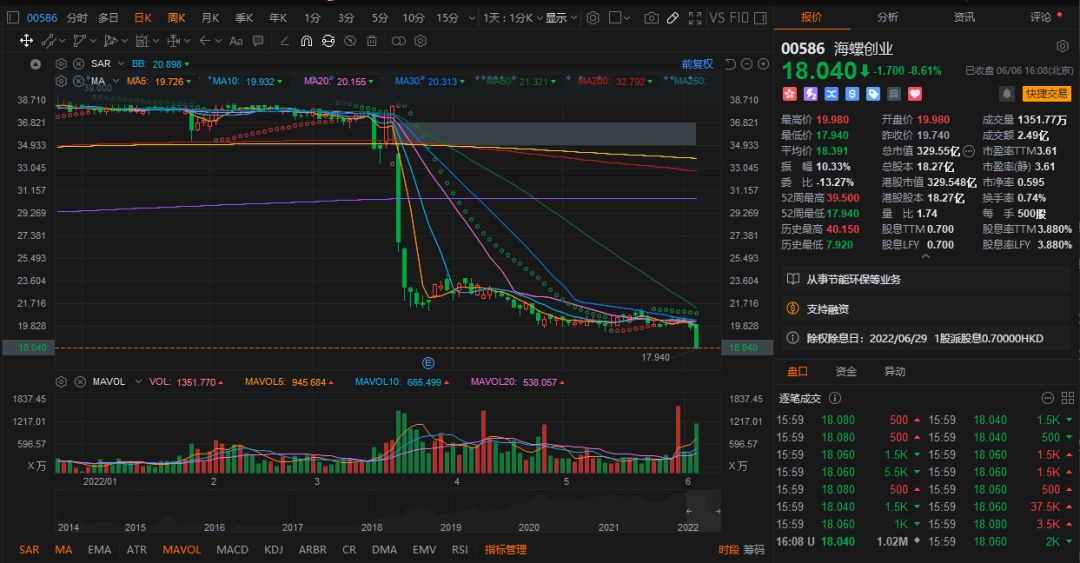Toggle the KDJ indicator on
Image resolution: width=1080 pixels, height=563 pixels.
point(273,549)
